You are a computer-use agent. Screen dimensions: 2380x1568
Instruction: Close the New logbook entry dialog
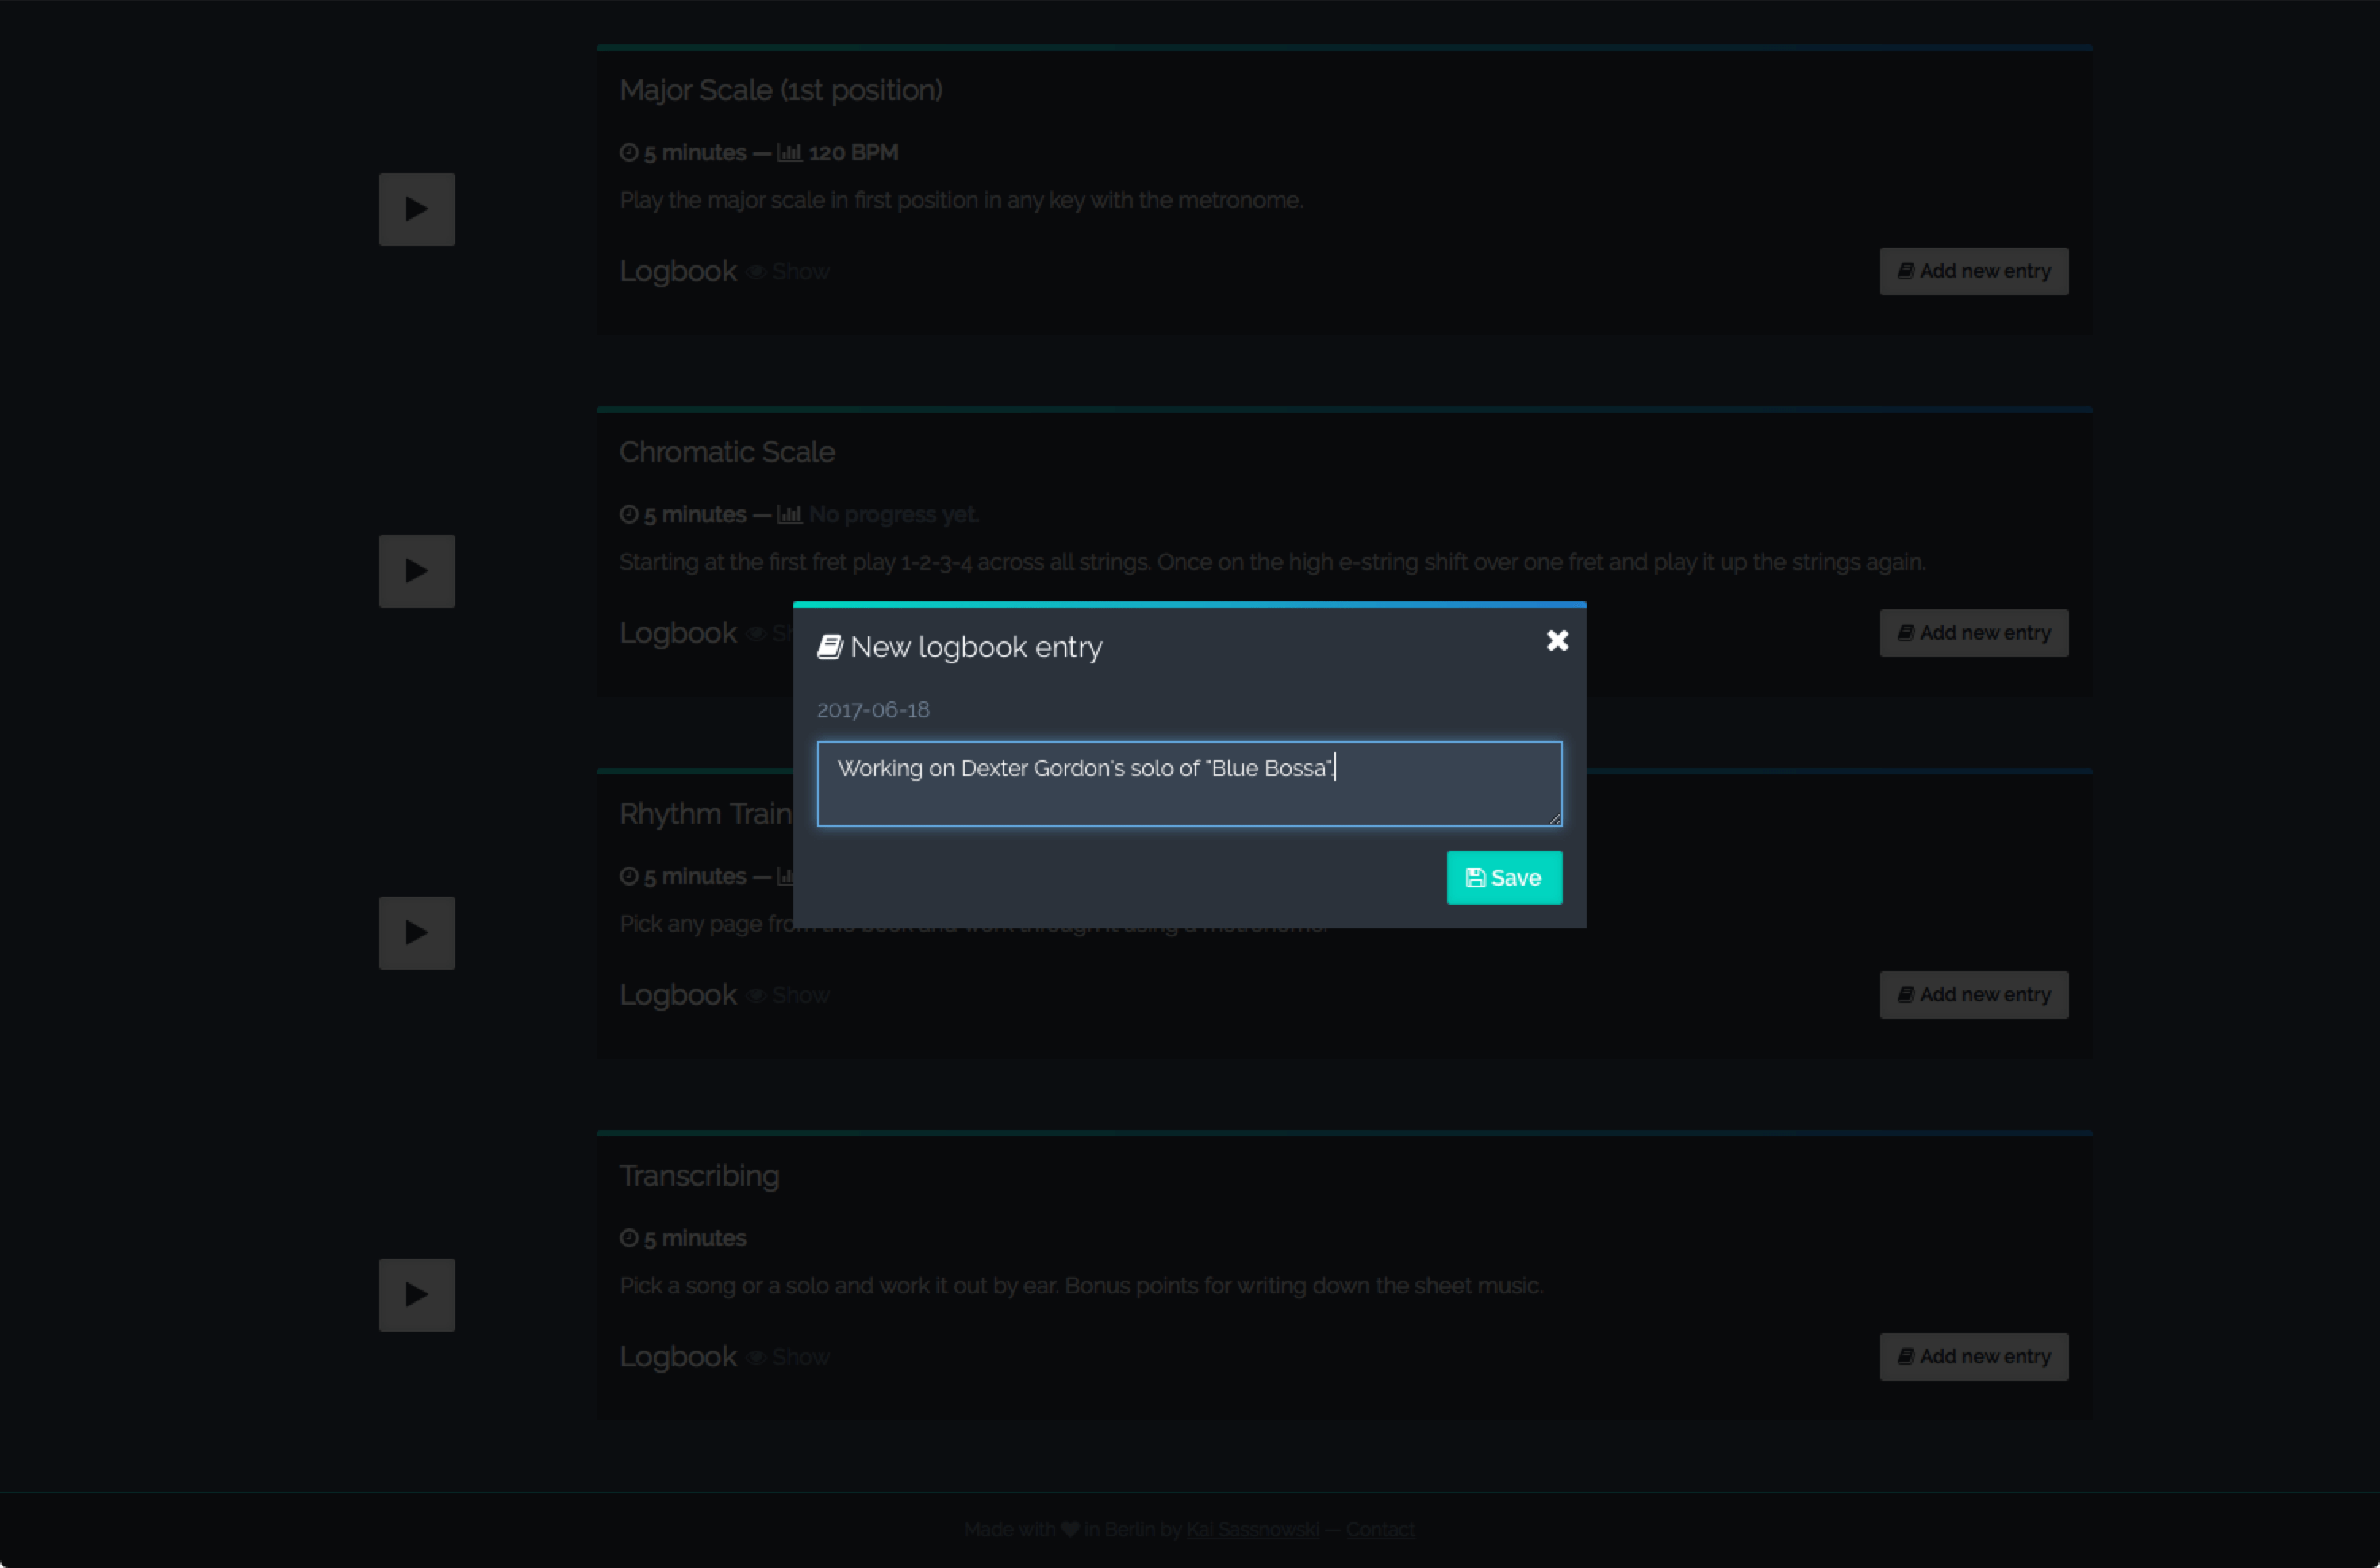point(1557,640)
